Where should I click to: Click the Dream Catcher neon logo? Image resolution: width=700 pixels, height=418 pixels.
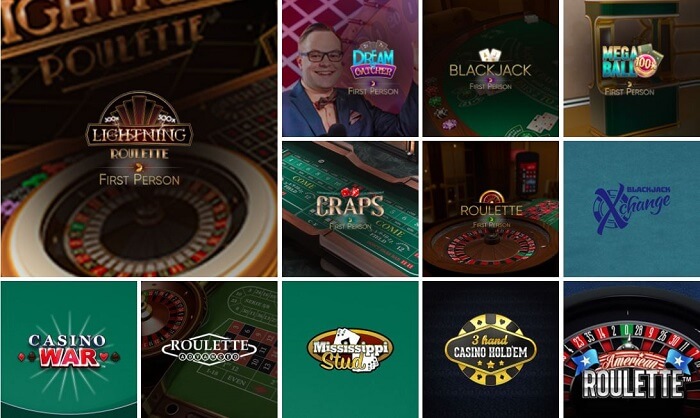pos(374,61)
